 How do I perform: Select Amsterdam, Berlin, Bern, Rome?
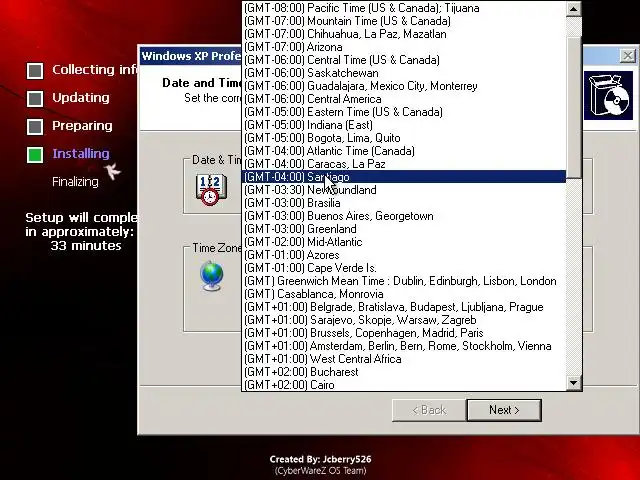tap(404, 346)
